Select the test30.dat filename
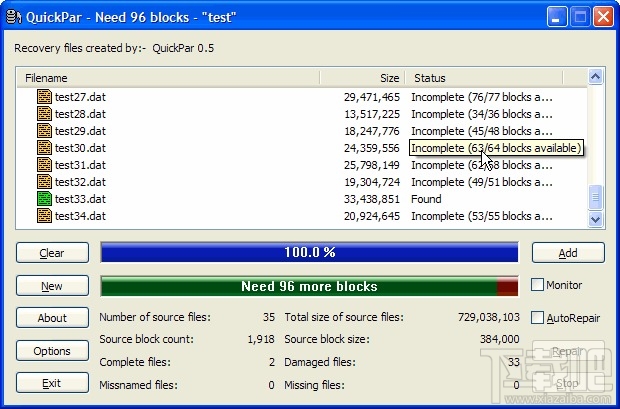Image resolution: width=620 pixels, height=409 pixels. pos(80,148)
